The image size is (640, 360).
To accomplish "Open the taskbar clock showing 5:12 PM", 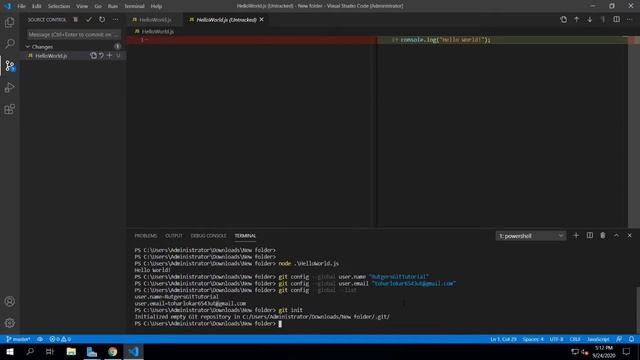I will click(x=604, y=351).
